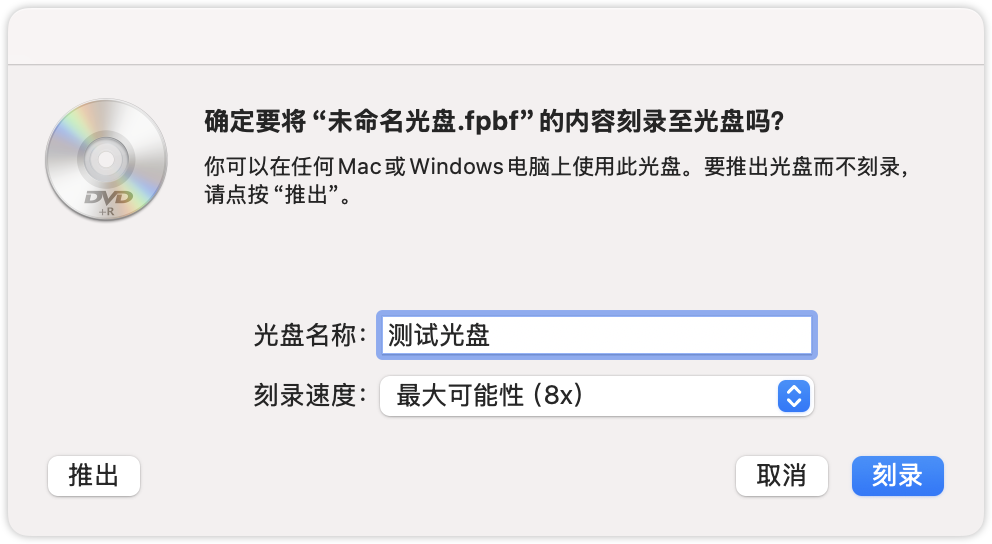Focus the 光盘名称 disc name field
Viewport: 992px width, 544px height.
(x=596, y=335)
